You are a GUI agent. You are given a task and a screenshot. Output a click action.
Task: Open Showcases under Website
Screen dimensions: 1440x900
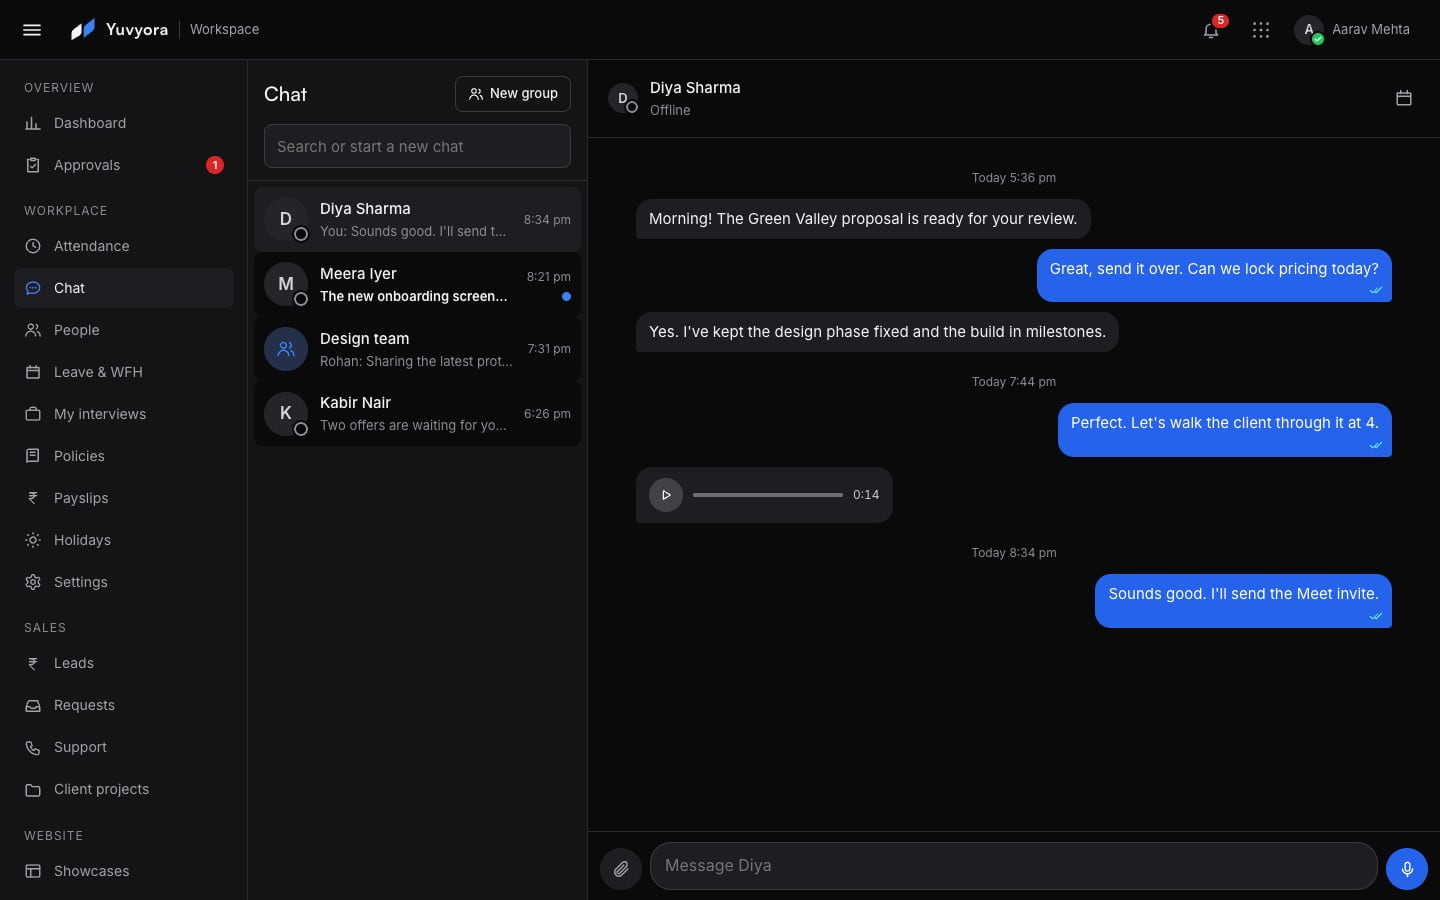(x=124, y=871)
